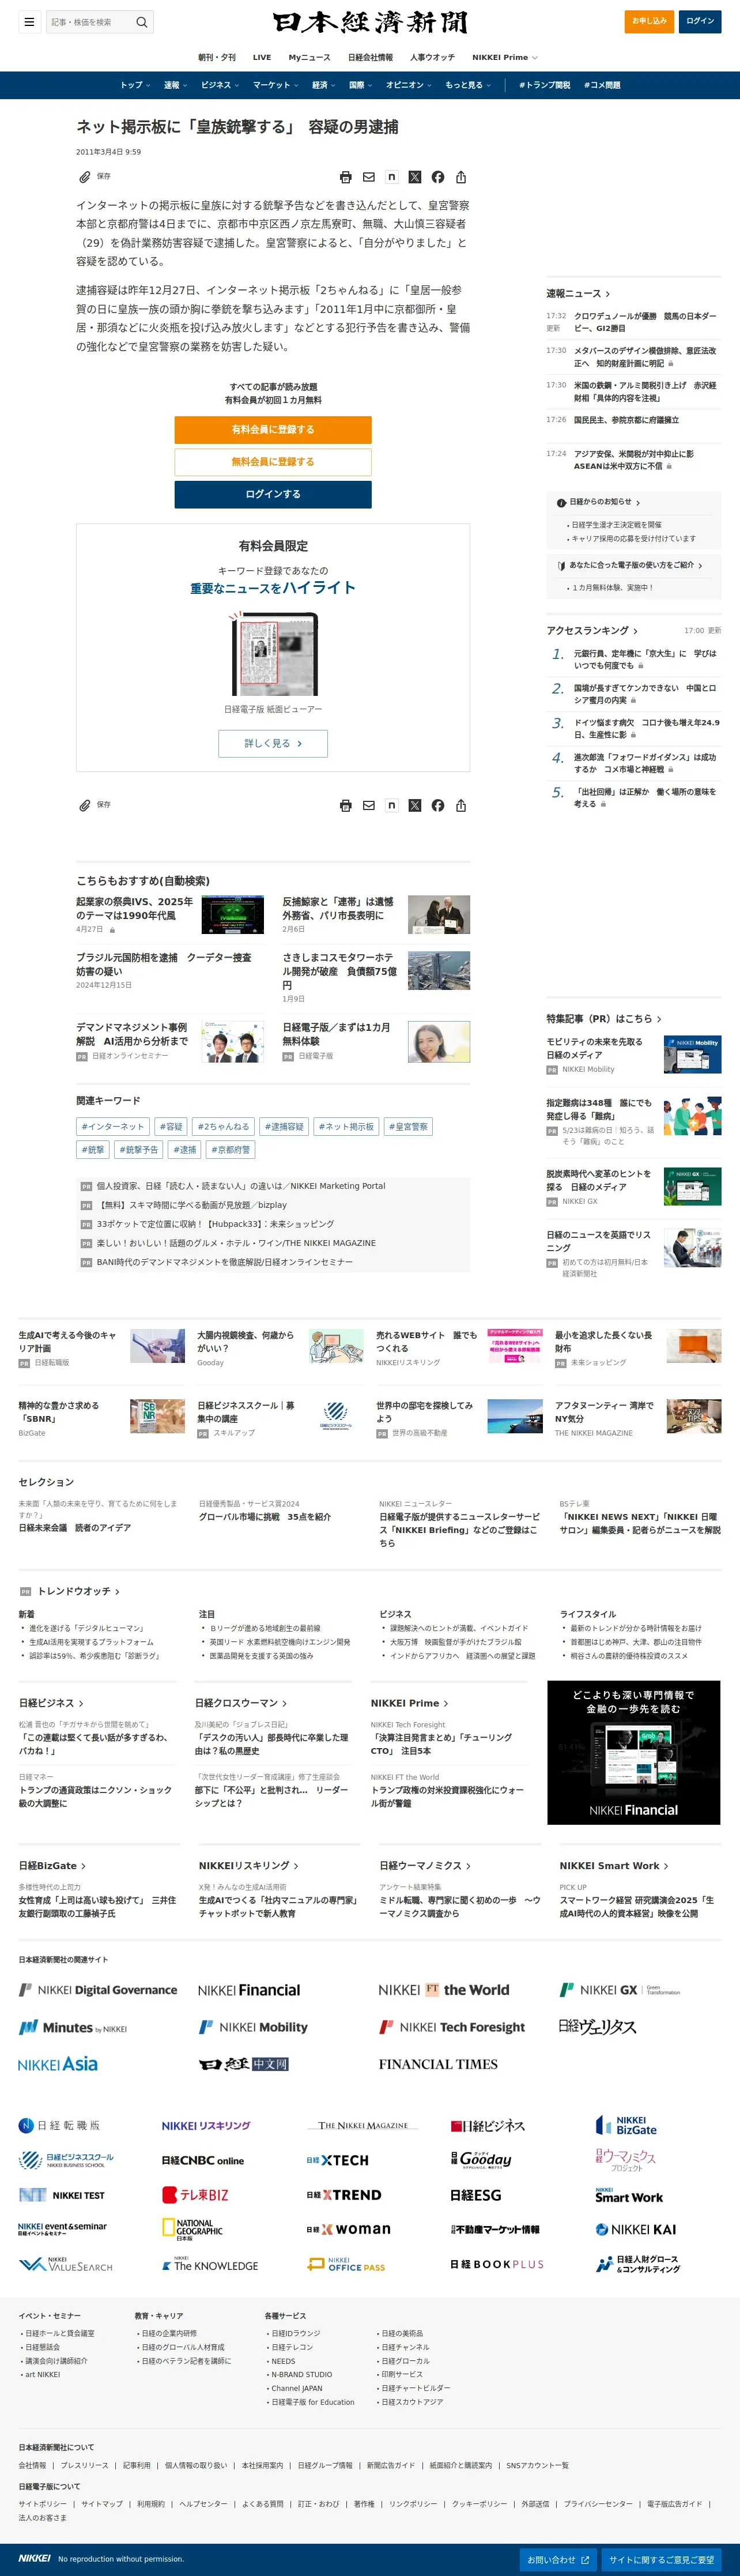Viewport: 740px width, 2576px height.
Task: Click the bottom email share icon
Action: (x=368, y=805)
